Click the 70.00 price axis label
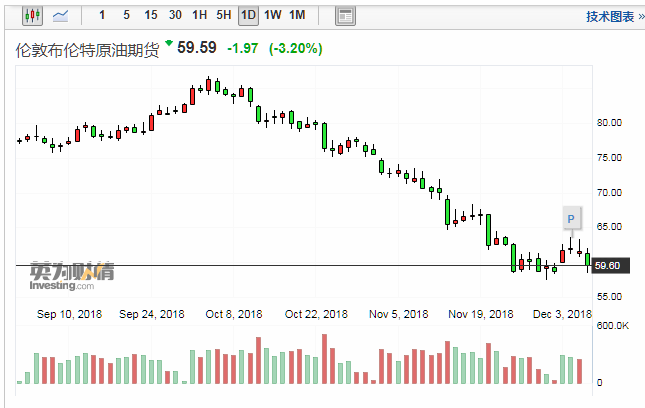The image size is (645, 408). 609,192
